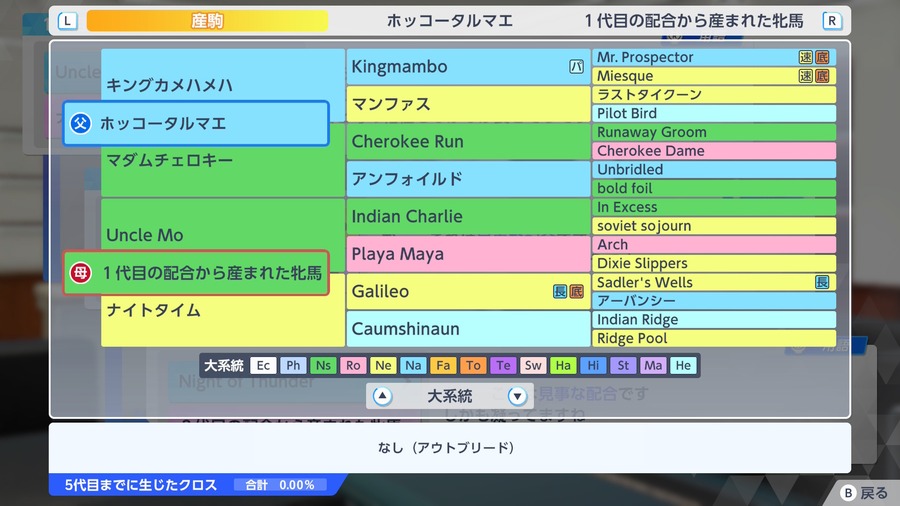
Task: Click the Indian Charlie pedigree cell
Action: tap(468, 216)
